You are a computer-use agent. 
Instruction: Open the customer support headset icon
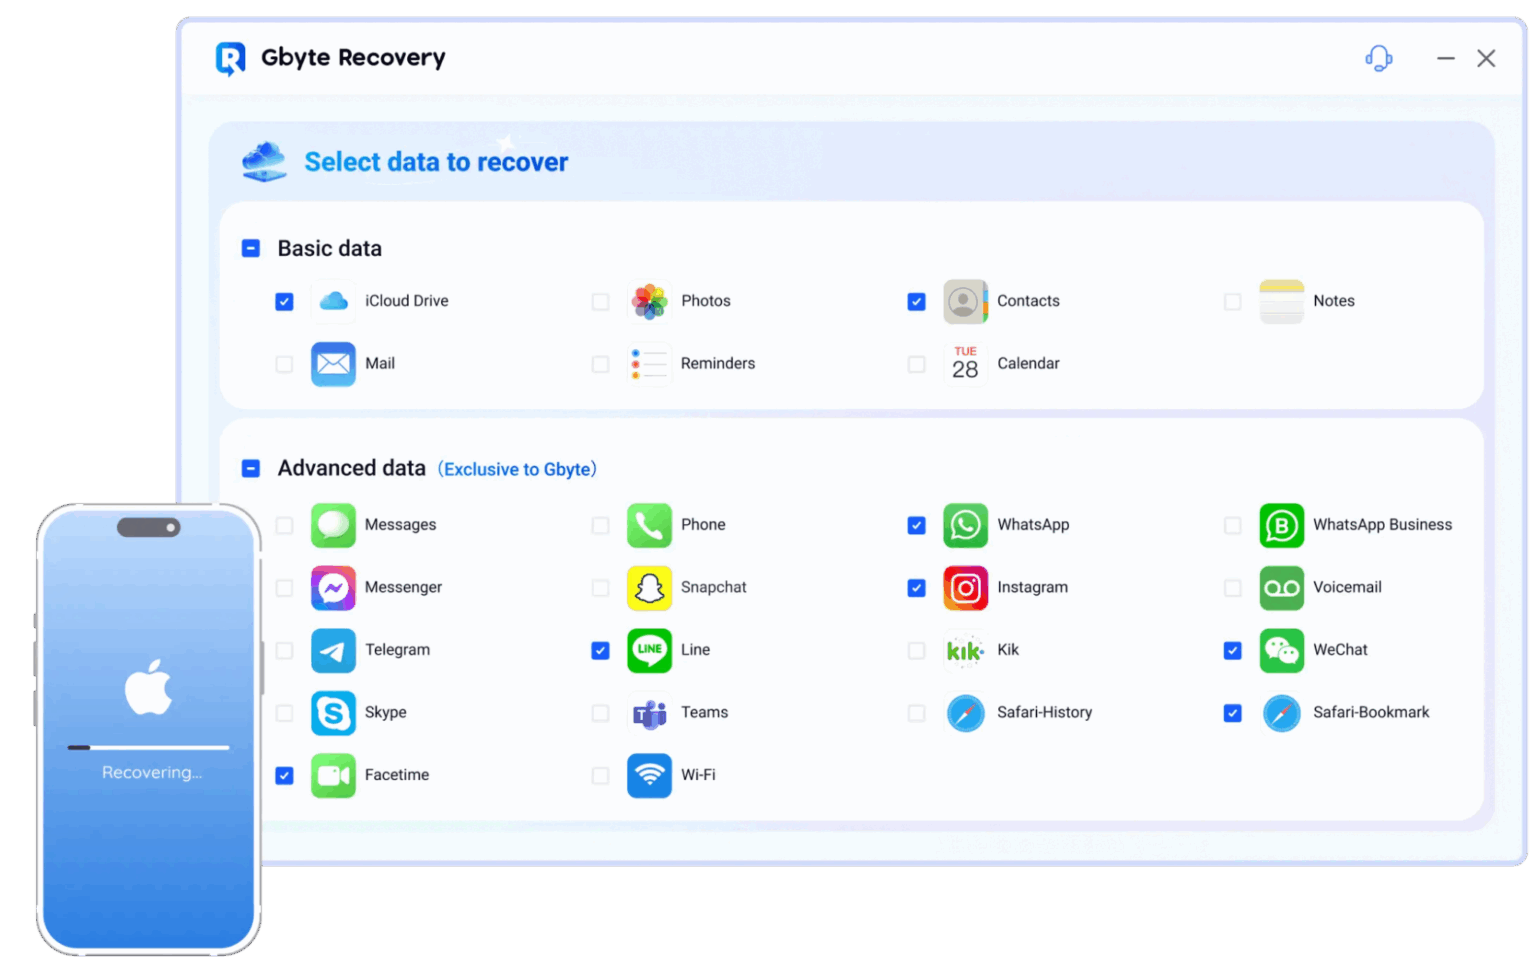pos(1377,59)
